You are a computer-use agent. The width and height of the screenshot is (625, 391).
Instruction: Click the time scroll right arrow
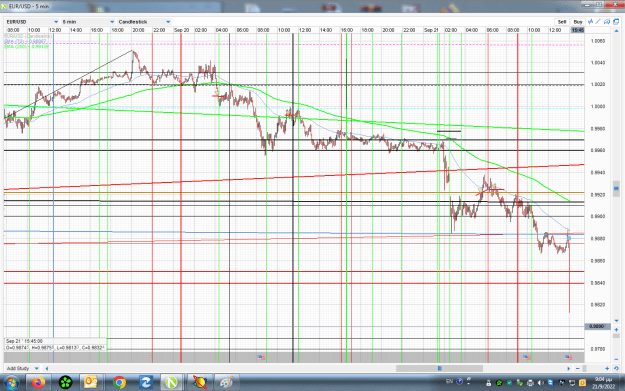(568, 368)
